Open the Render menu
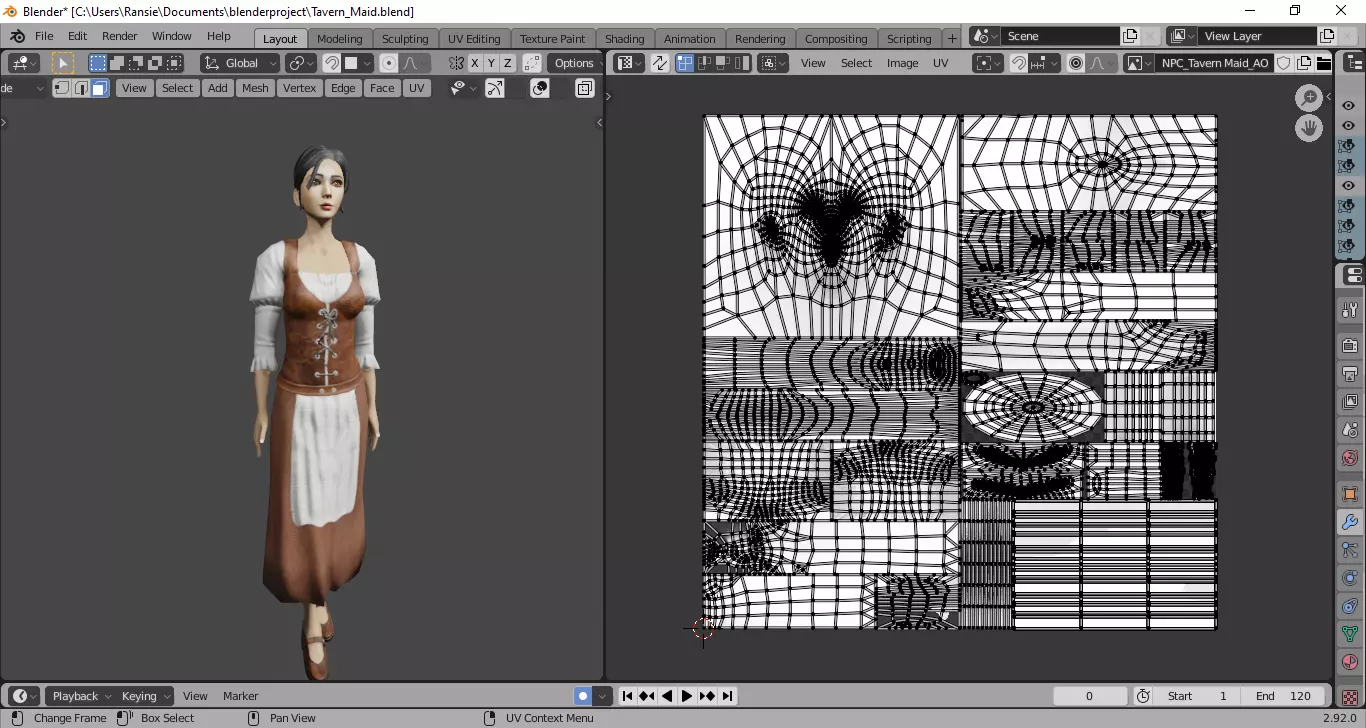This screenshot has width=1366, height=728. pyautogui.click(x=119, y=36)
